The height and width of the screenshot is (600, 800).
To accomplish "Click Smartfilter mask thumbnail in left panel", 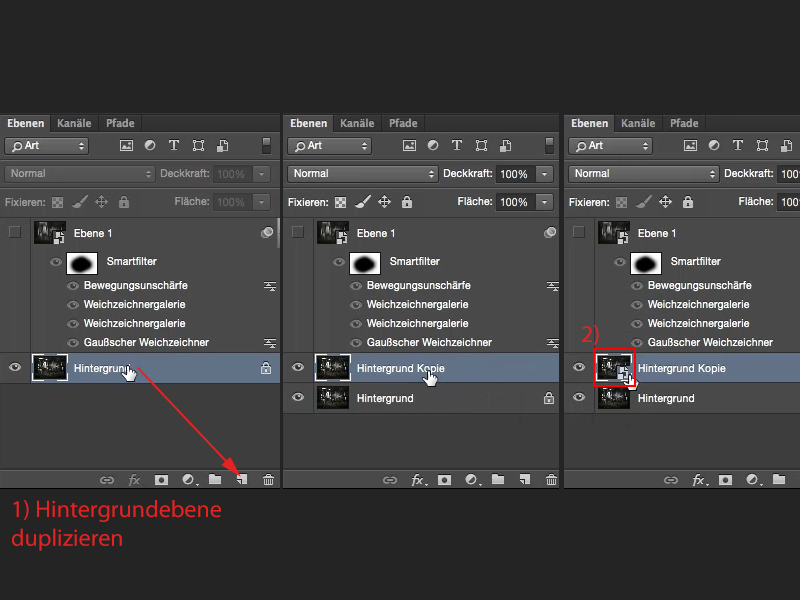I will [x=82, y=263].
